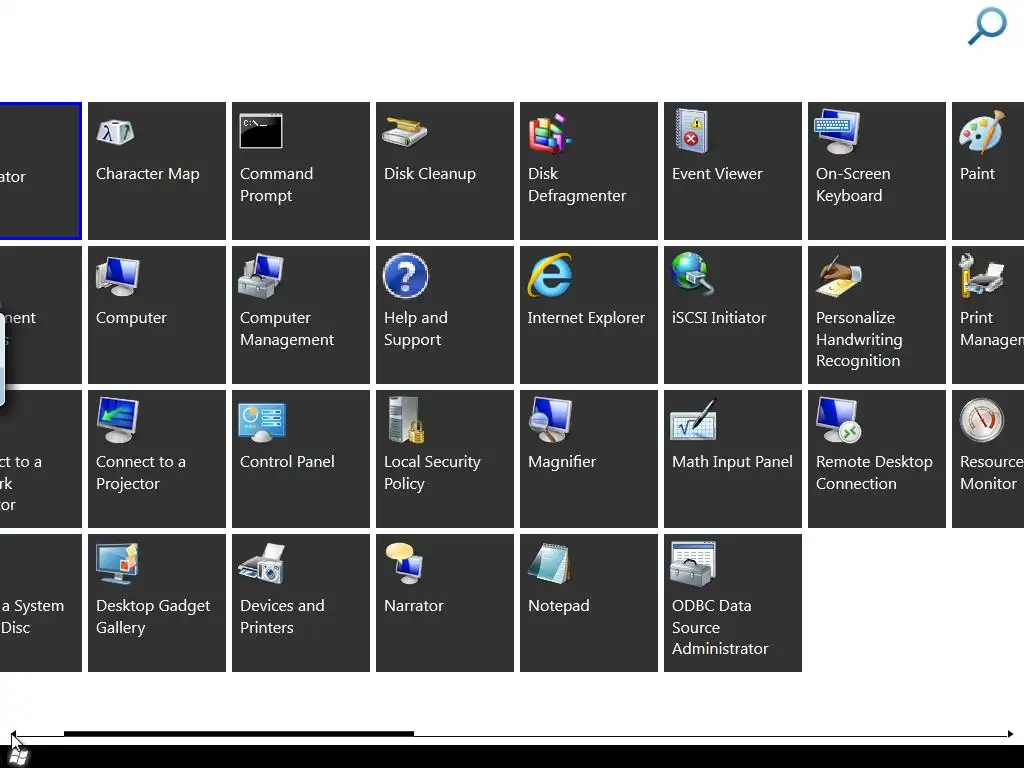Click the "Desktop Gadget Gallery" label

click(153, 616)
